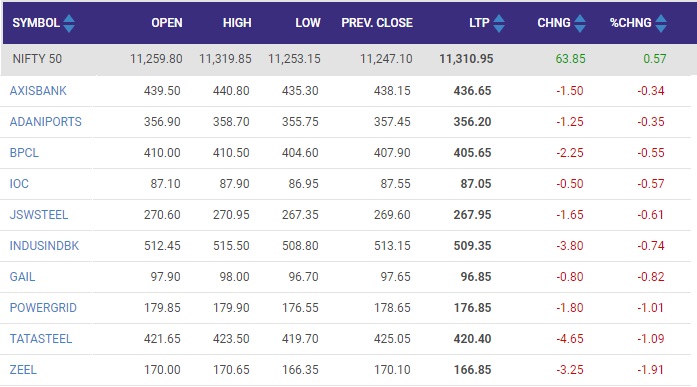Screen dimensions: 697x387
Task: Click the GAIL symbol link
Action: [x=22, y=277]
